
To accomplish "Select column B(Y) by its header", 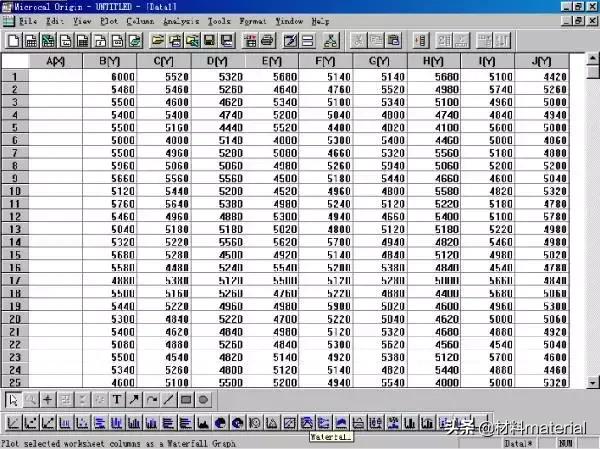I will tap(109, 61).
